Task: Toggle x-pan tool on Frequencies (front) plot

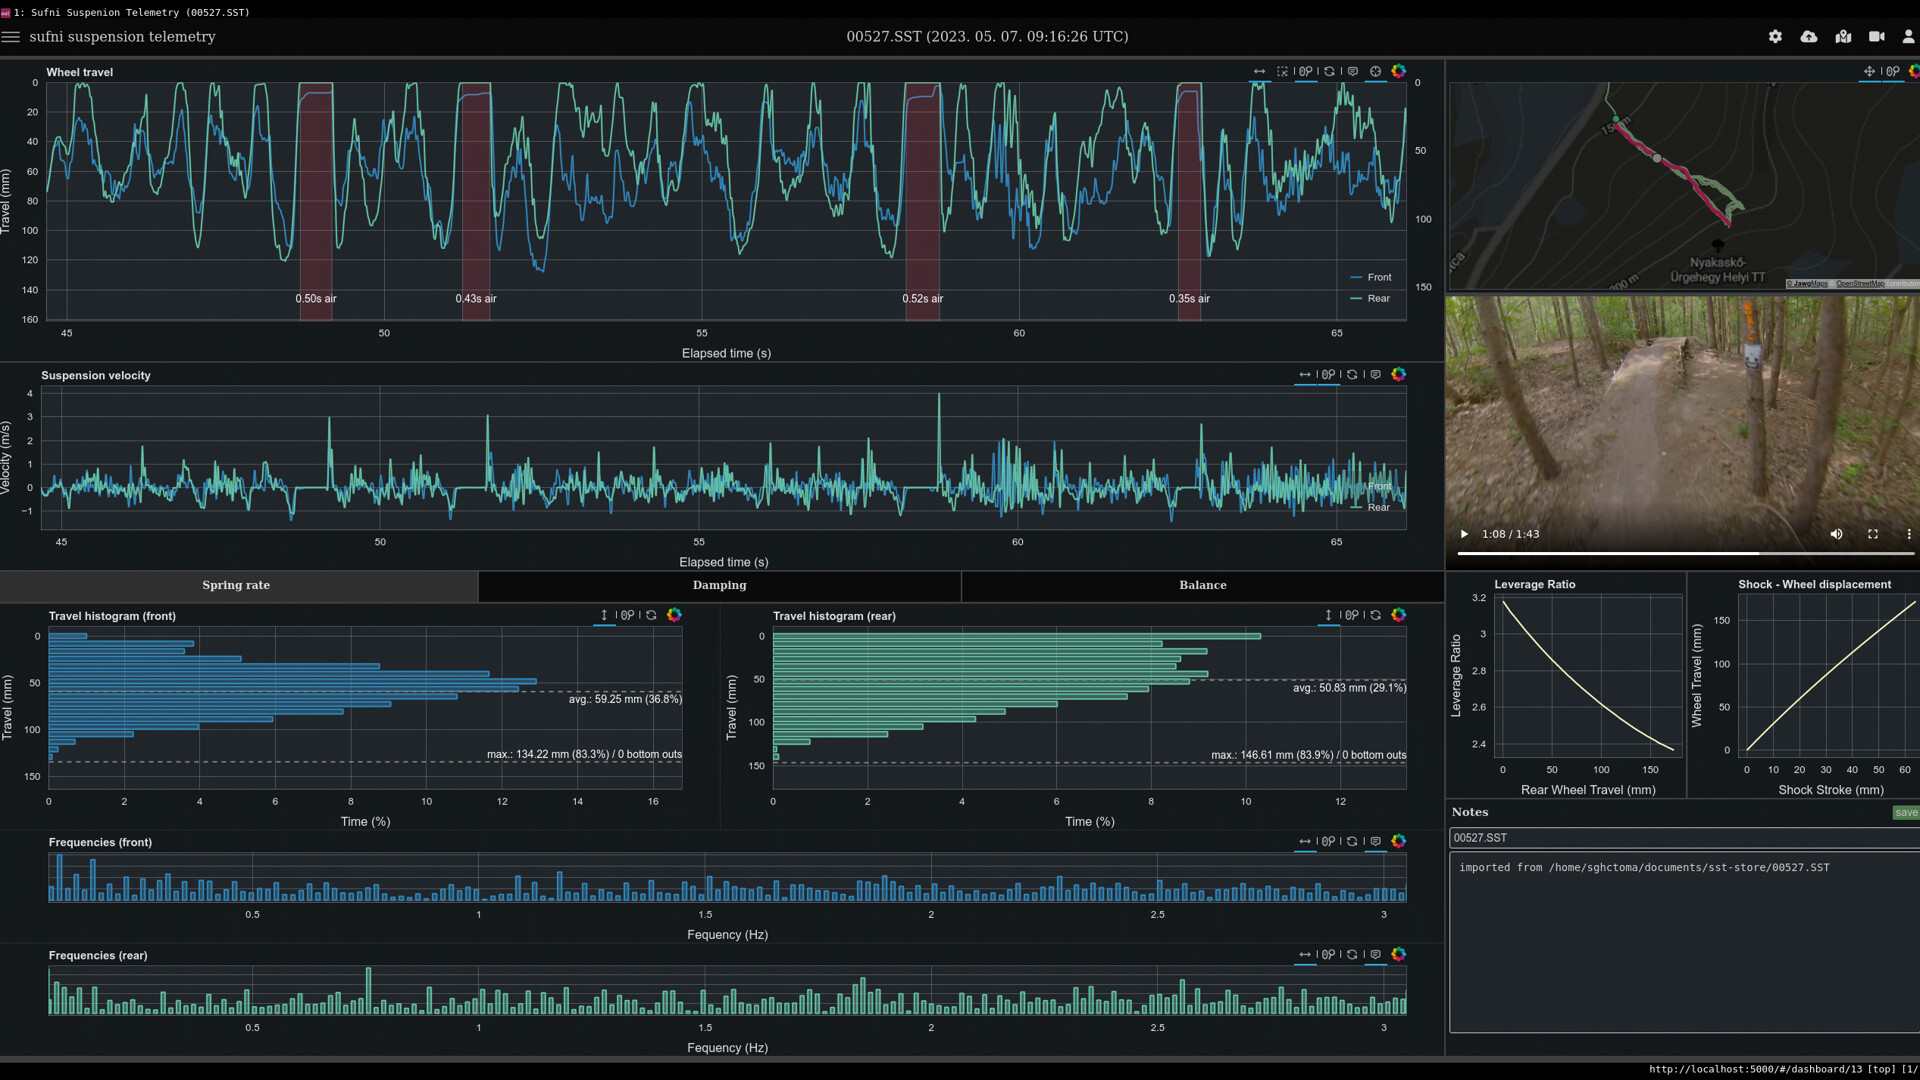Action: (1305, 842)
